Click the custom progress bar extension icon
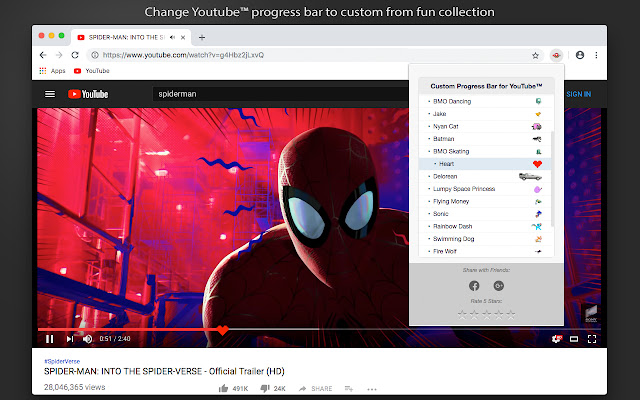 555,55
